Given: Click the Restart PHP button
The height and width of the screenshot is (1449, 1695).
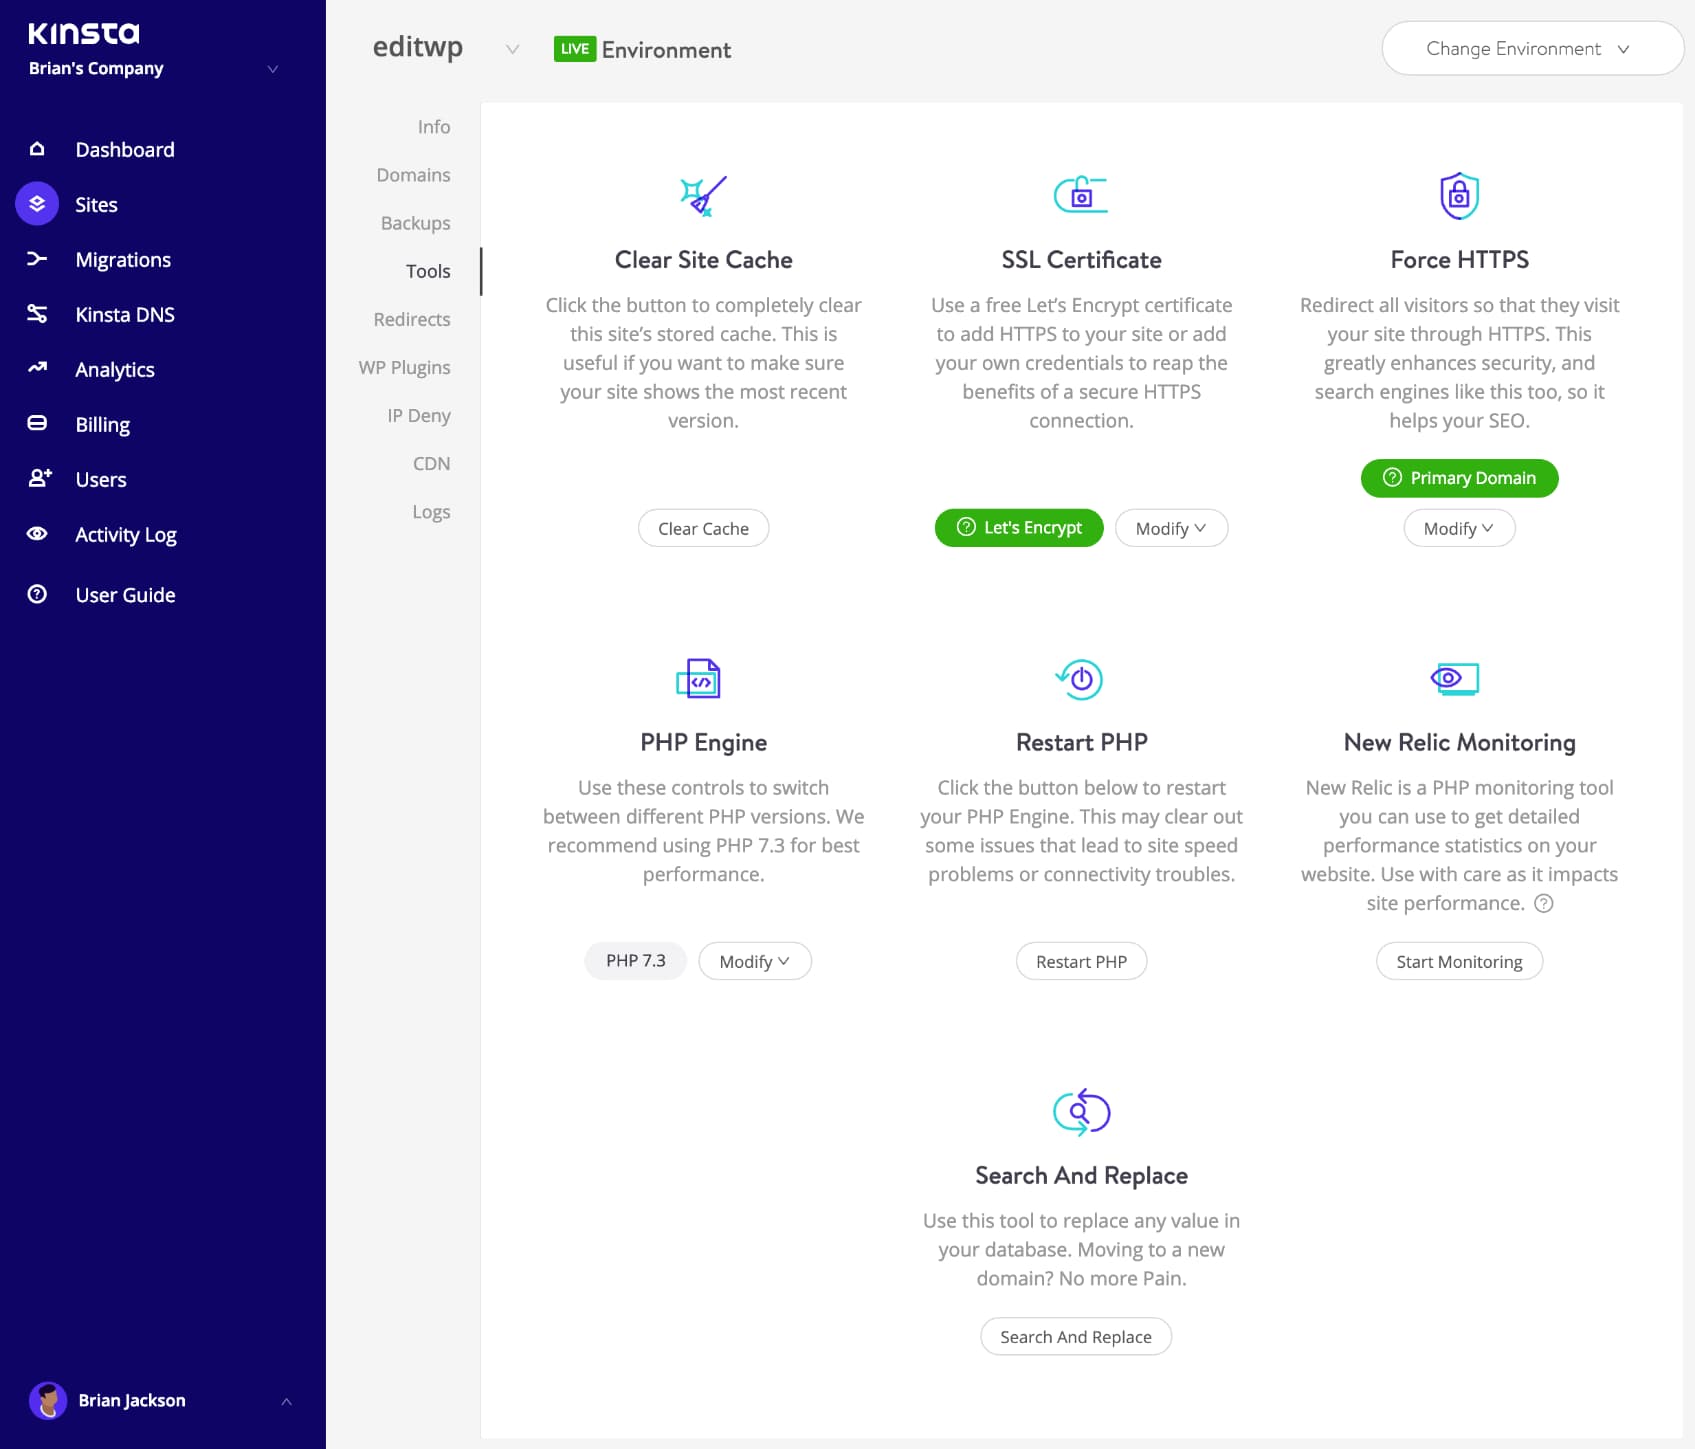Looking at the screenshot, I should point(1081,961).
